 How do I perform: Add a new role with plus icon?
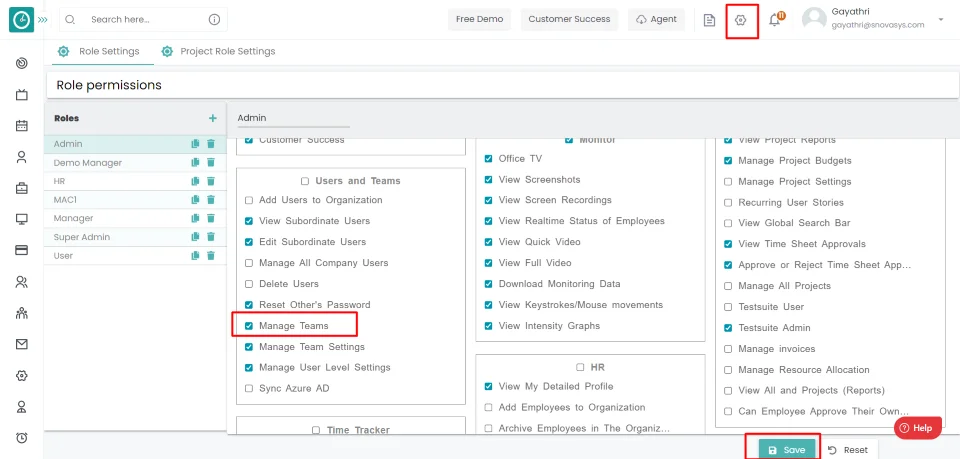tap(212, 118)
